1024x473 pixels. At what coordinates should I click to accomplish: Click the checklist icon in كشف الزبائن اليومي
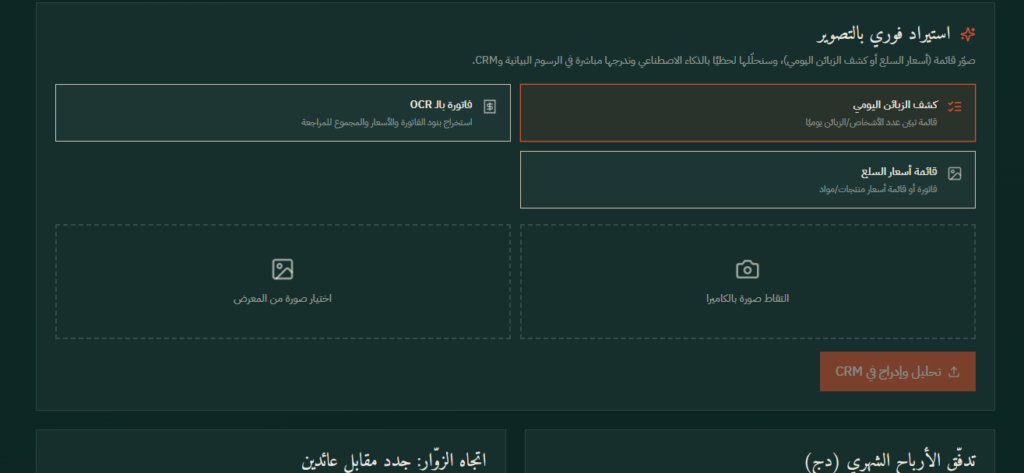click(955, 106)
